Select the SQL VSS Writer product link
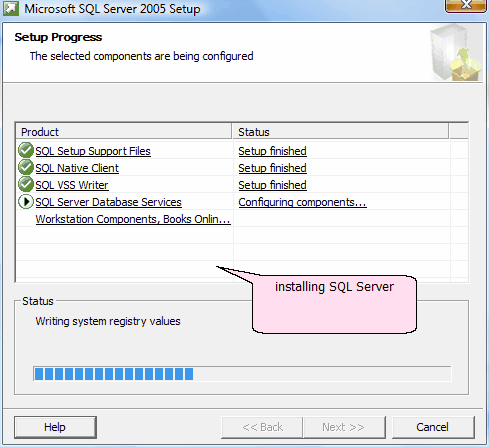The image size is (489, 447). coord(72,185)
